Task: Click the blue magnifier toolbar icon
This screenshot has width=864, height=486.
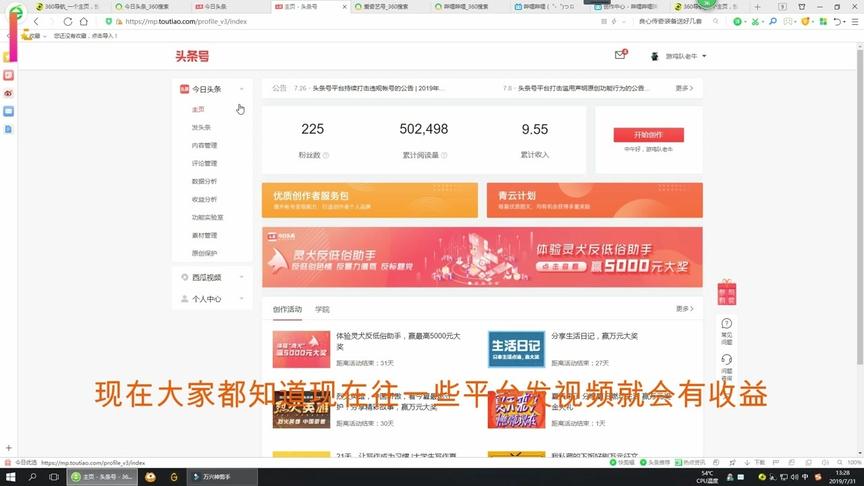Action: pos(773,21)
